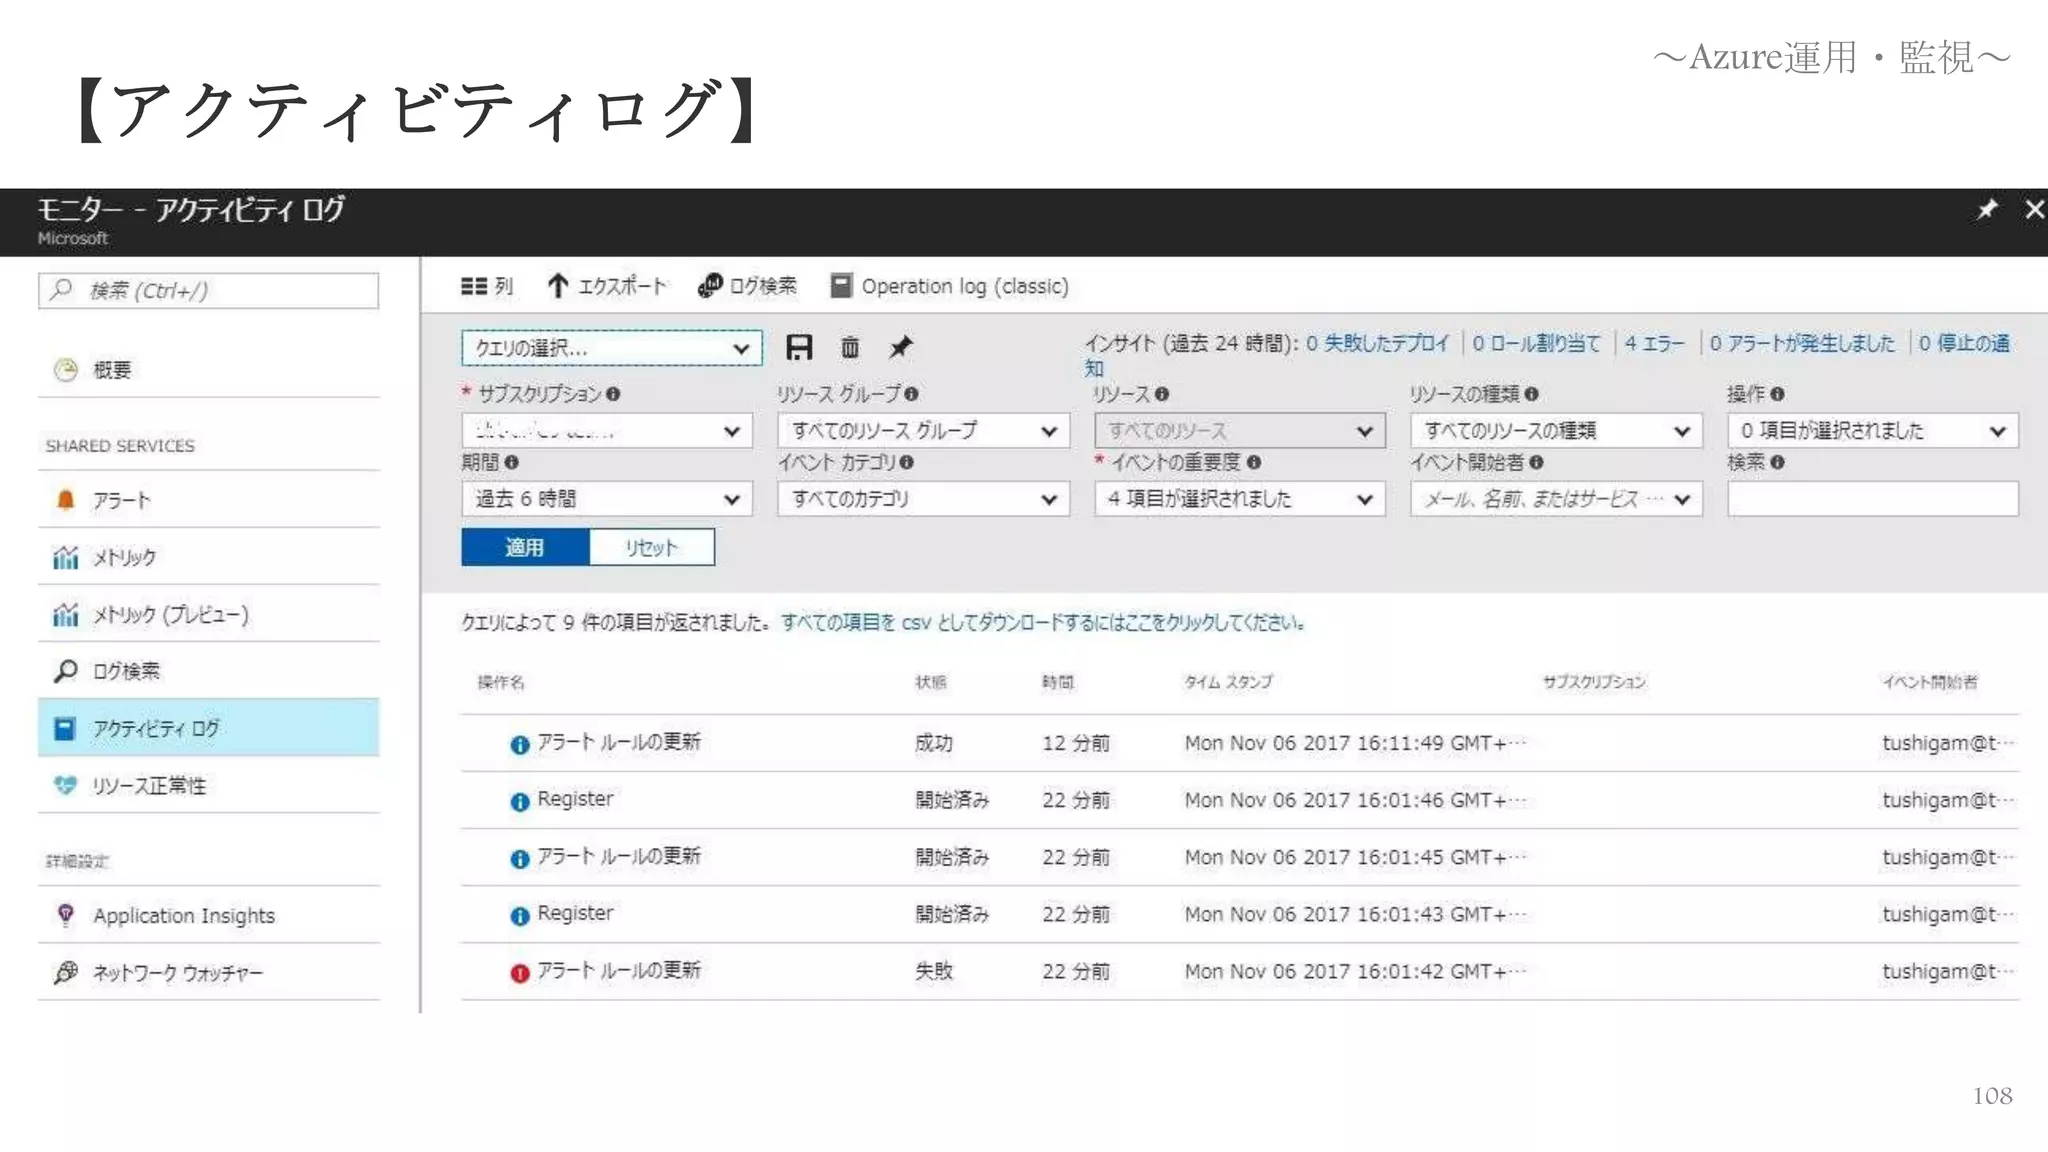
Task: Click the ネットワーク ウォッチャー icon
Action: pyautogui.click(x=65, y=972)
